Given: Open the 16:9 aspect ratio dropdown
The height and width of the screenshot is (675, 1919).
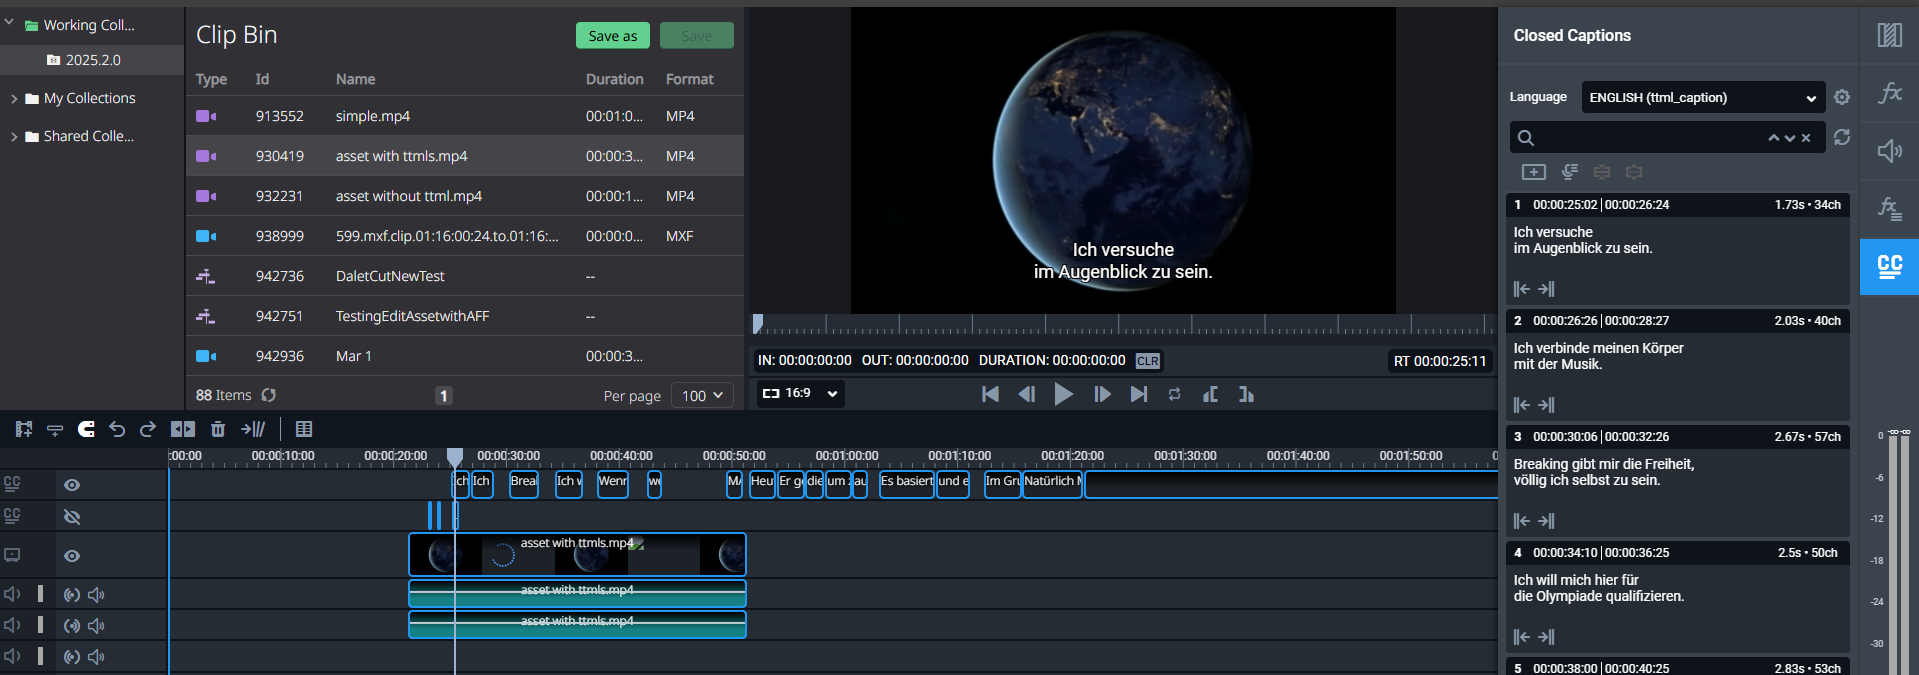Looking at the screenshot, I should coord(800,393).
